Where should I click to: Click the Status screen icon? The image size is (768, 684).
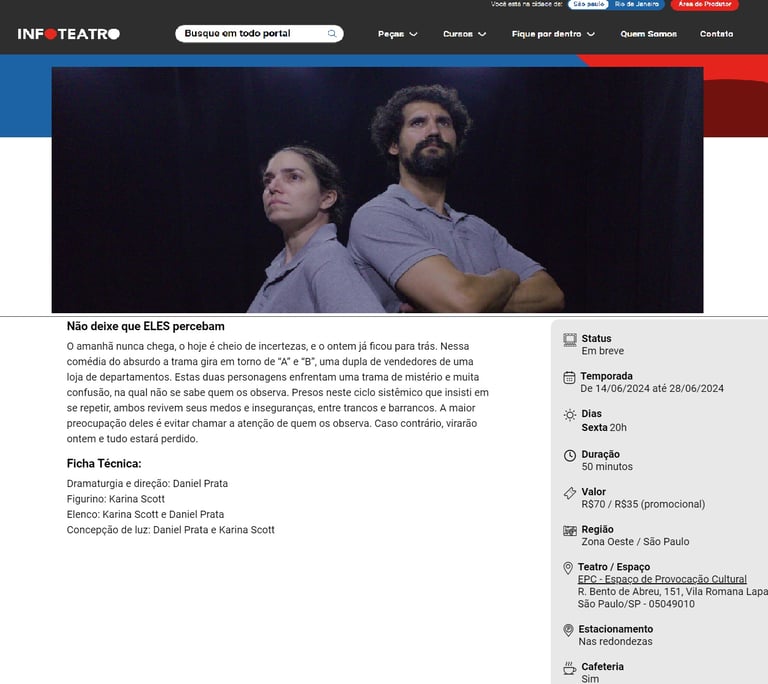pyautogui.click(x=570, y=340)
